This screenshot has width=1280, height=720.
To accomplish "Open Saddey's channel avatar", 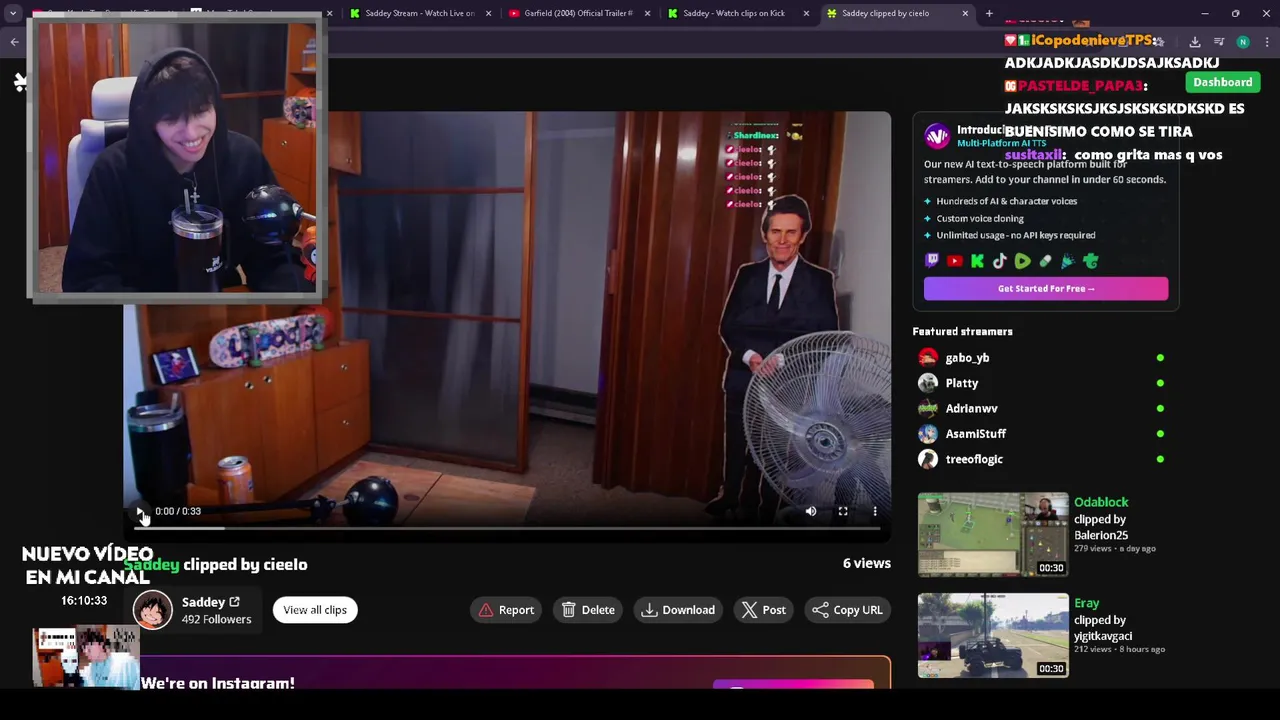I will 153,610.
